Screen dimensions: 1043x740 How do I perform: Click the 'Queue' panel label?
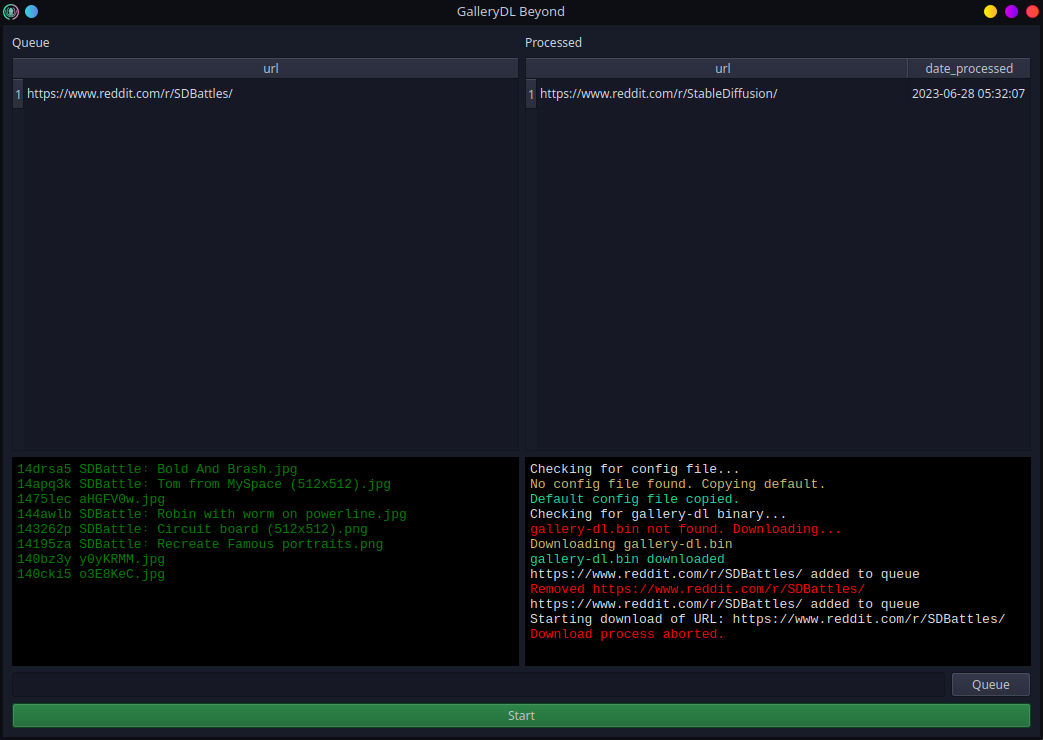pos(31,43)
